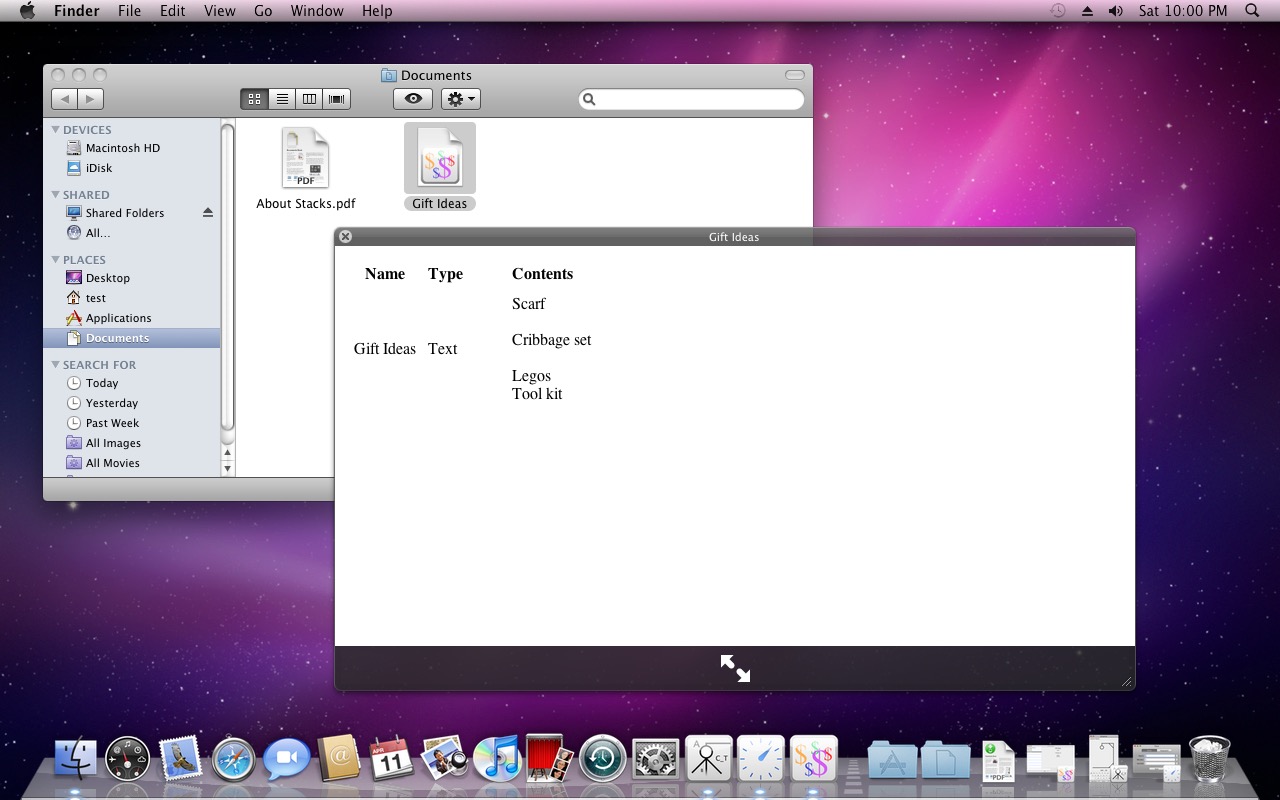Select Applications in the sidebar

pos(118,318)
